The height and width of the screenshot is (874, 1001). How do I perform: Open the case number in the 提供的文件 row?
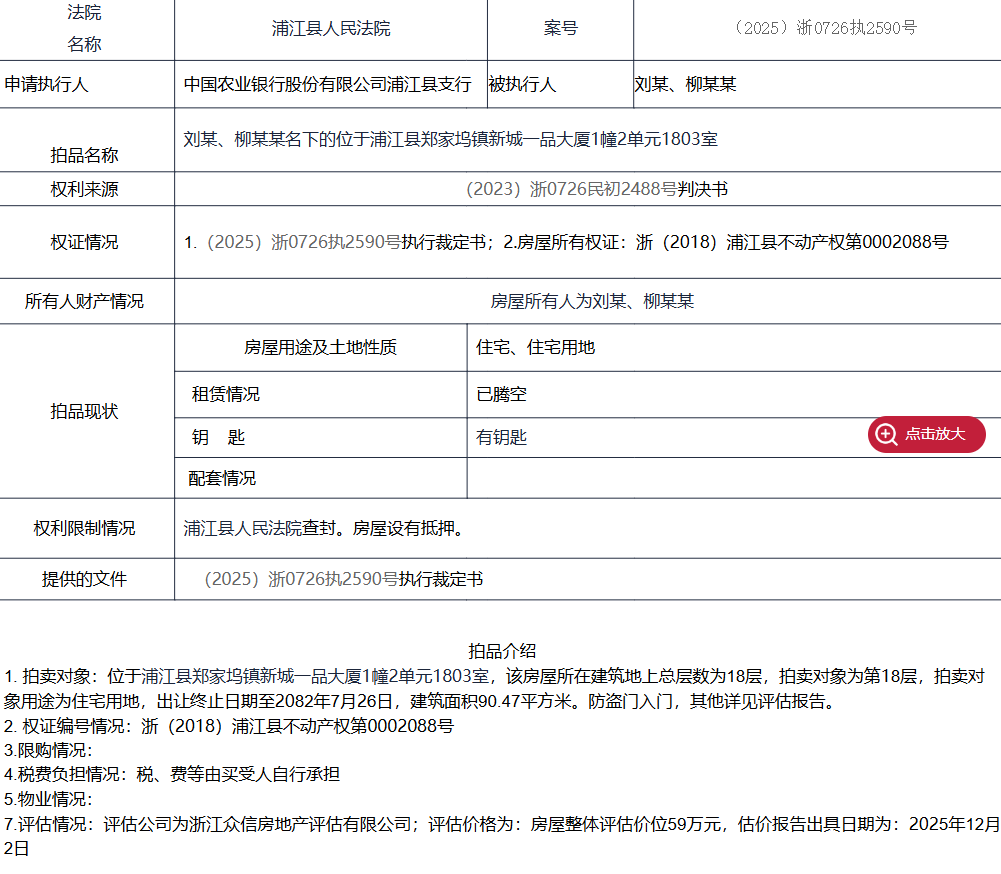(301, 579)
